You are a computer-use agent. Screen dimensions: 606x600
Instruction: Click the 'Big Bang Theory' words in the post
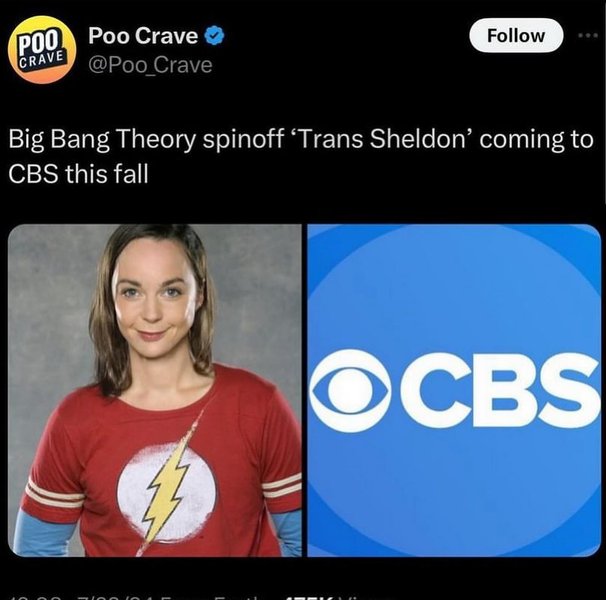[x=102, y=140]
